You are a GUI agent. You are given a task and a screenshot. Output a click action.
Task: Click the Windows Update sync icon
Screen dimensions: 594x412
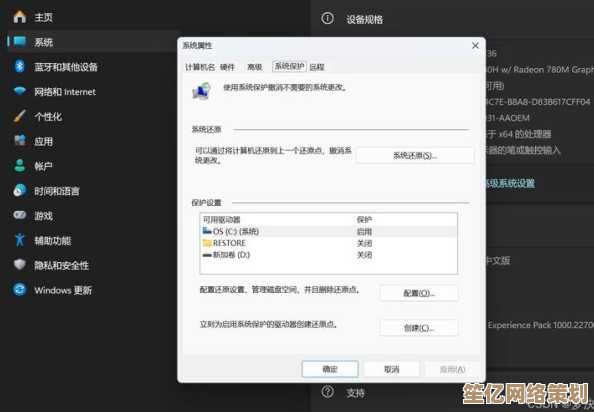[x=19, y=290]
